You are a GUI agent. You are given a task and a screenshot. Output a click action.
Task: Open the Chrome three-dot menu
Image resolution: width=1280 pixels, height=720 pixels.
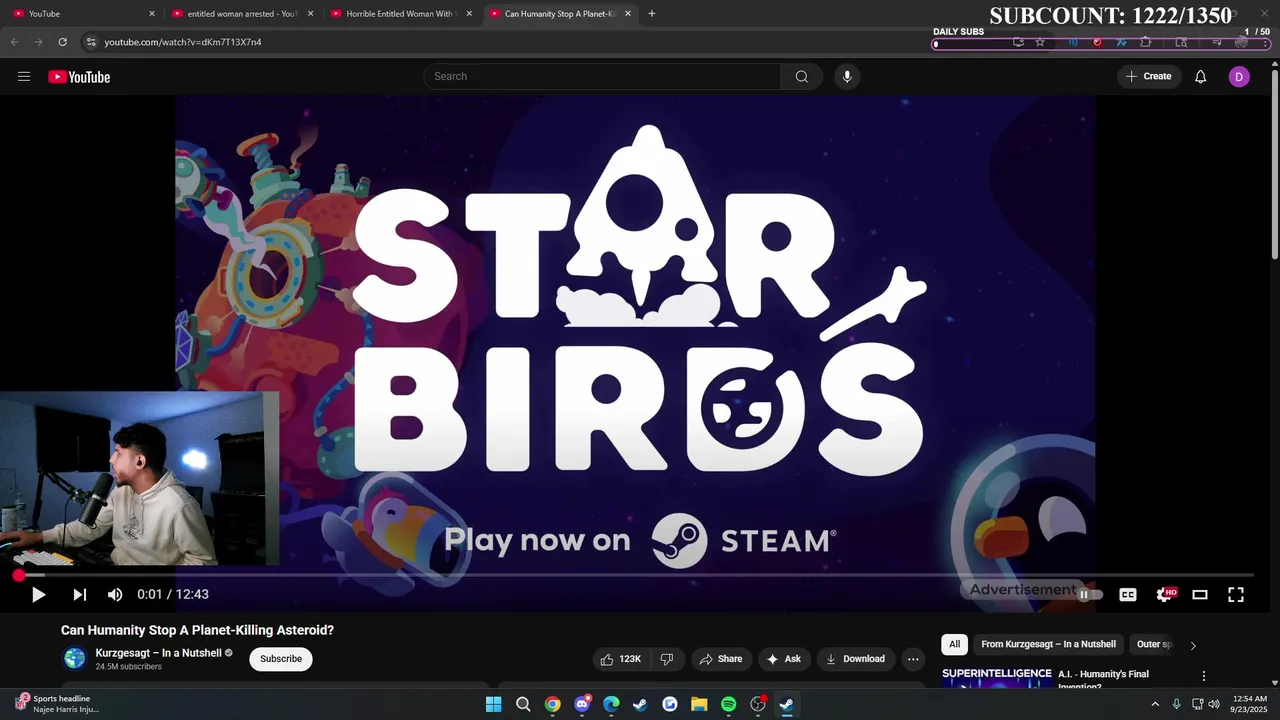pos(1267,42)
